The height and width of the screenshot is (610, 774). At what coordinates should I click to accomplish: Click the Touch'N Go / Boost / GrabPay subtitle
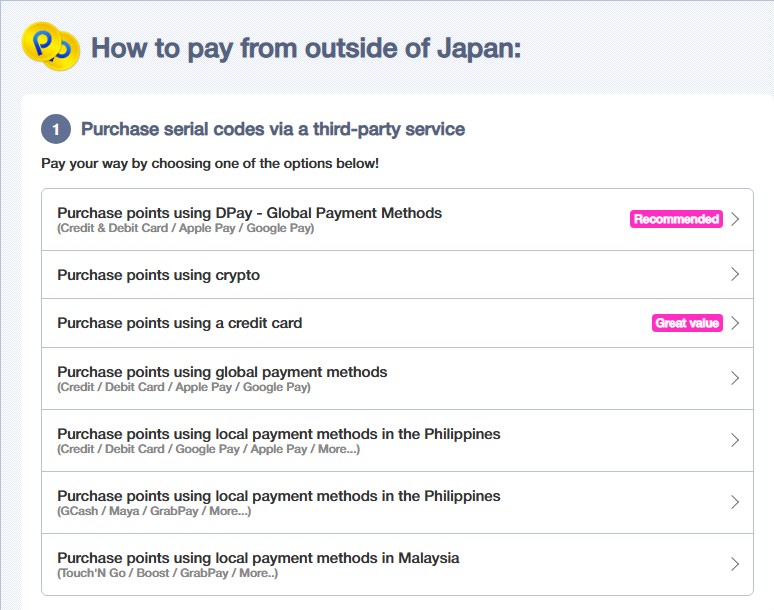[168, 573]
